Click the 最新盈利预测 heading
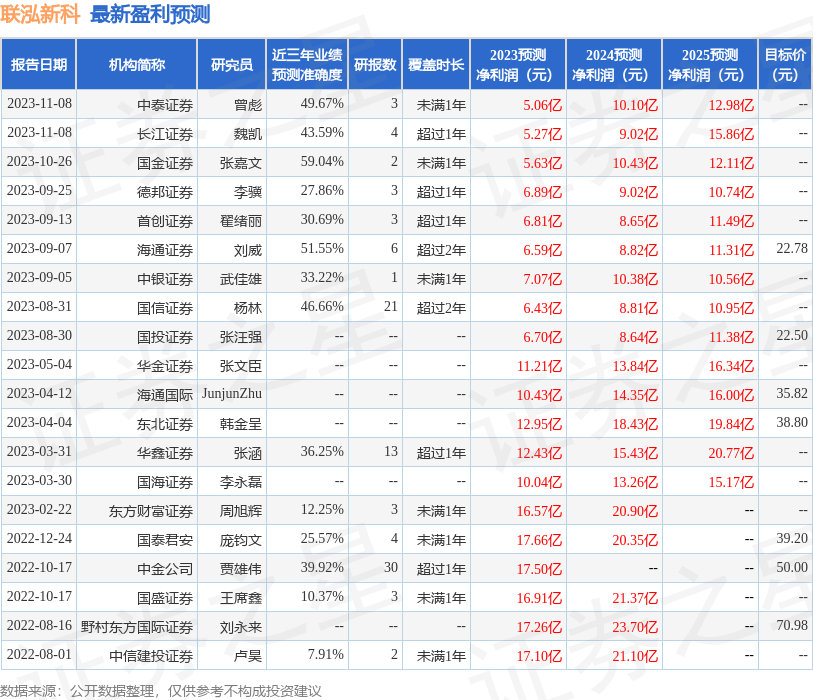This screenshot has width=813, height=700. 150,14
